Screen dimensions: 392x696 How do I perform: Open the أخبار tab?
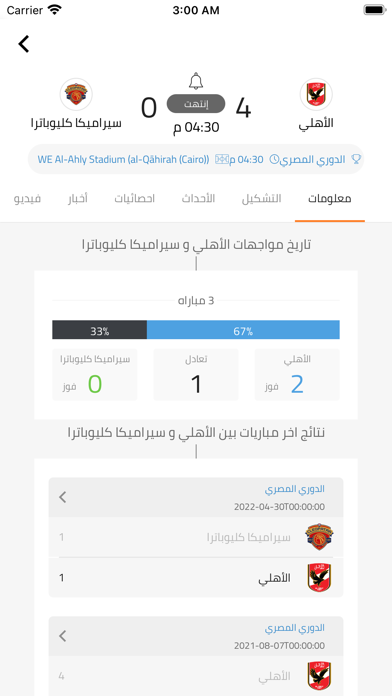point(78,198)
